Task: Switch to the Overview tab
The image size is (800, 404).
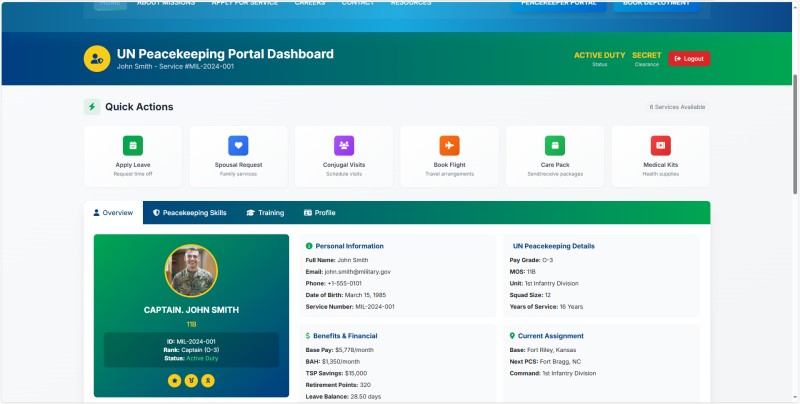Action: tap(113, 213)
